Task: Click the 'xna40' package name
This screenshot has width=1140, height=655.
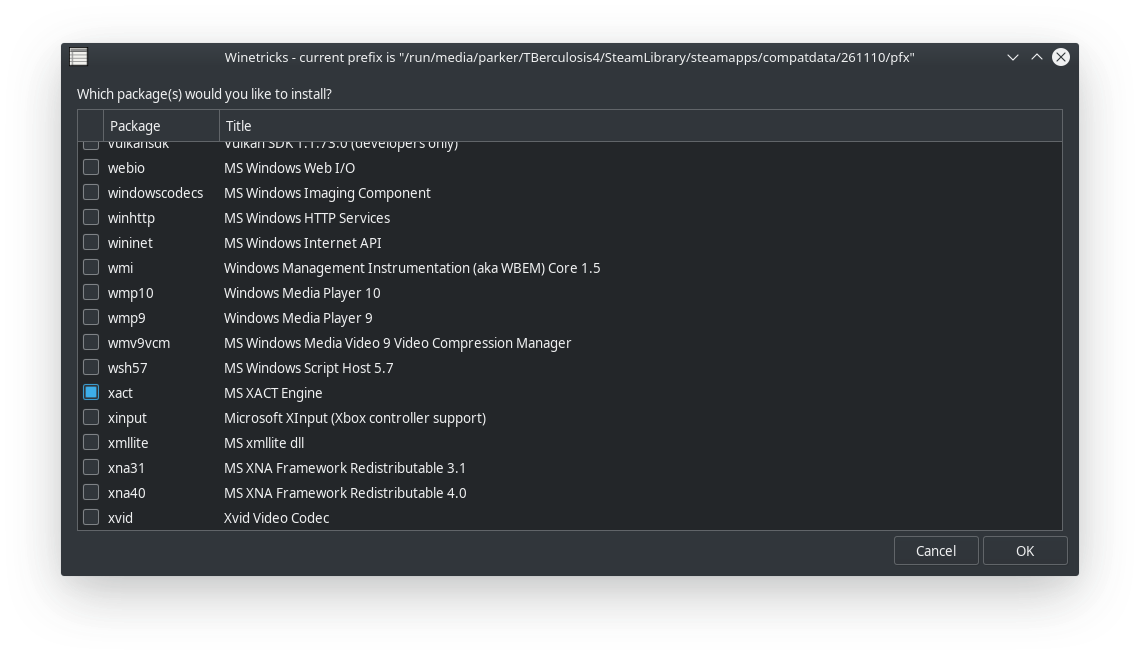Action: click(x=127, y=493)
